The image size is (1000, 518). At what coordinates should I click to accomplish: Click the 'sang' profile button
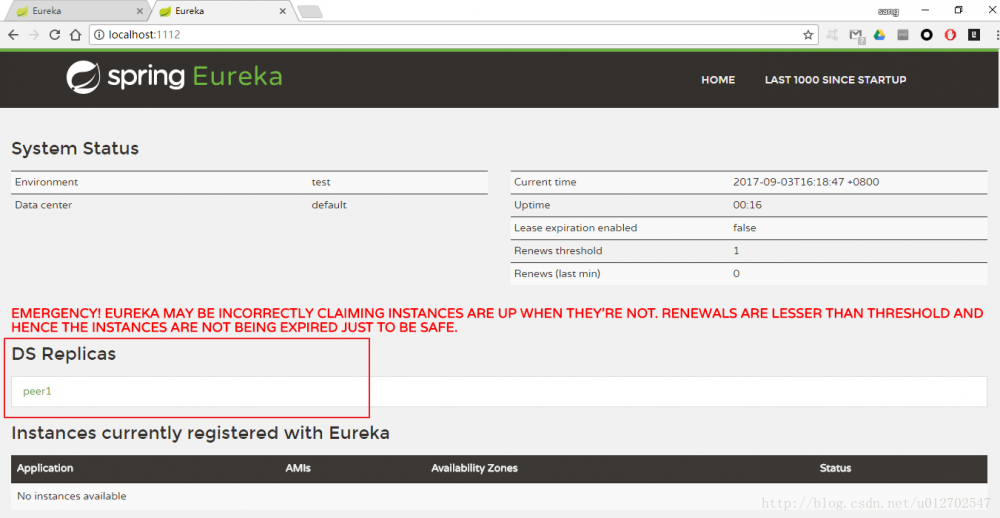pyautogui.click(x=888, y=11)
